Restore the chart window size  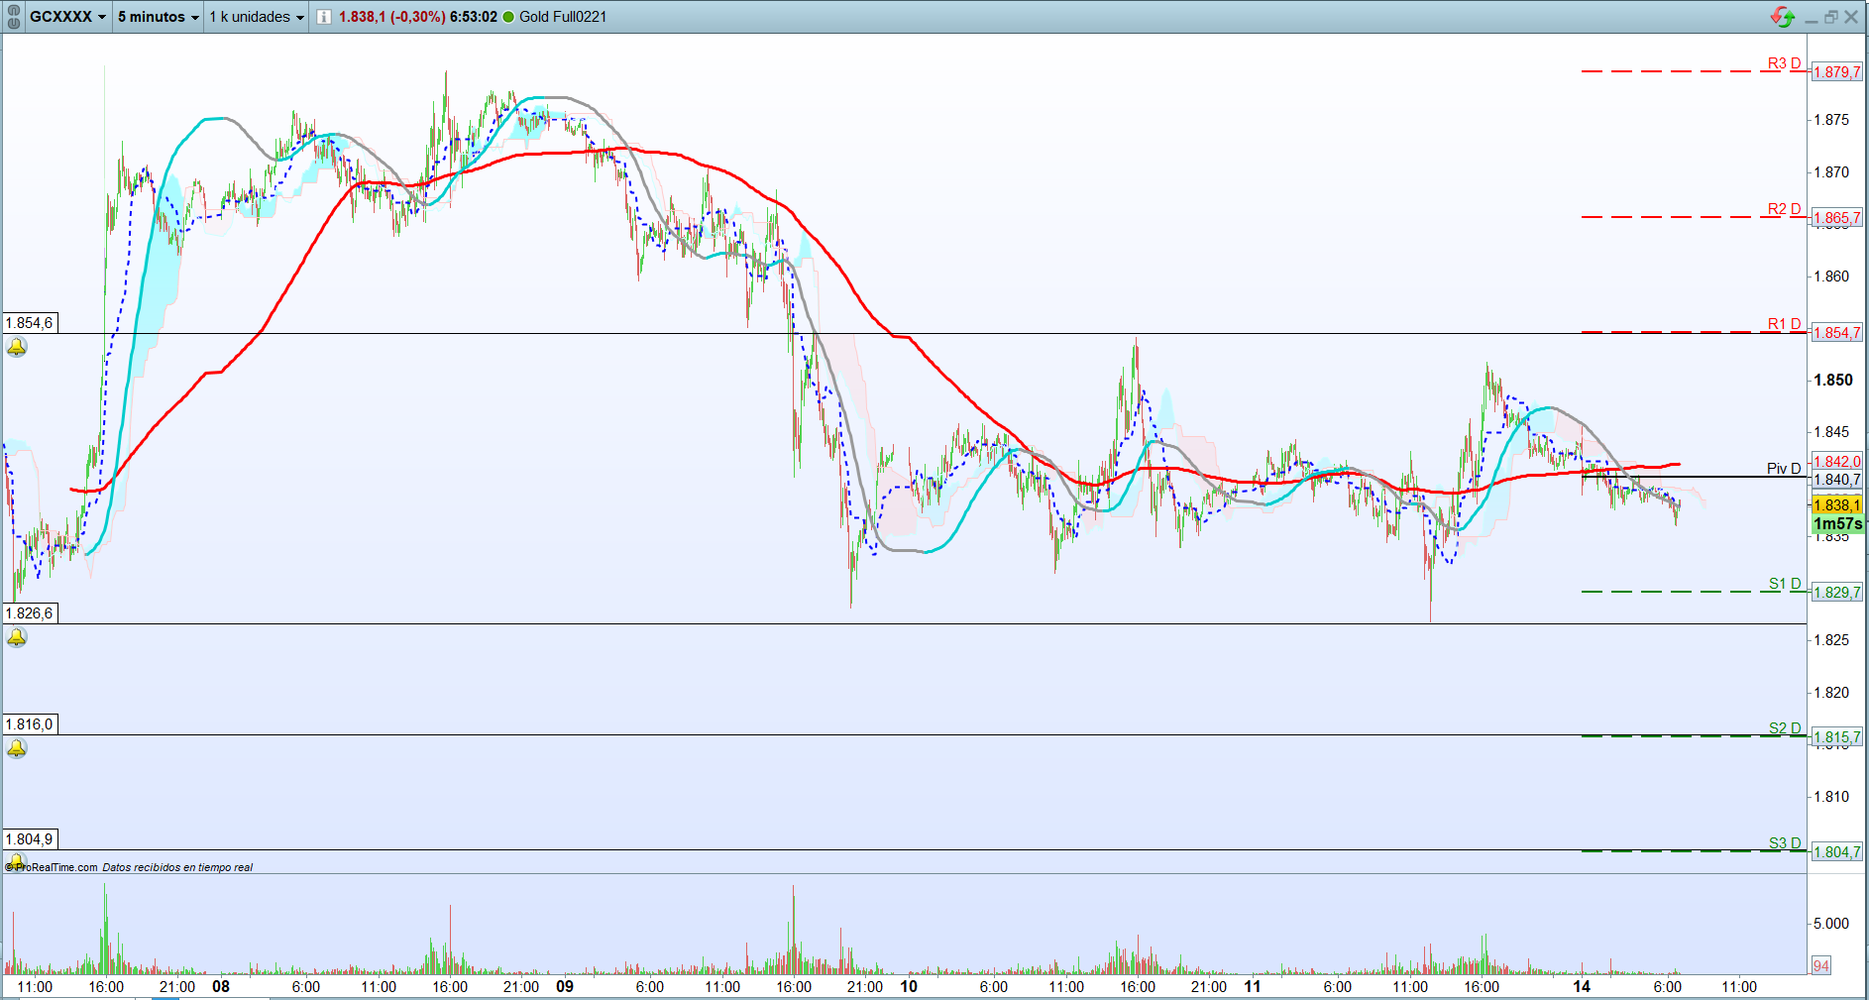[1831, 17]
